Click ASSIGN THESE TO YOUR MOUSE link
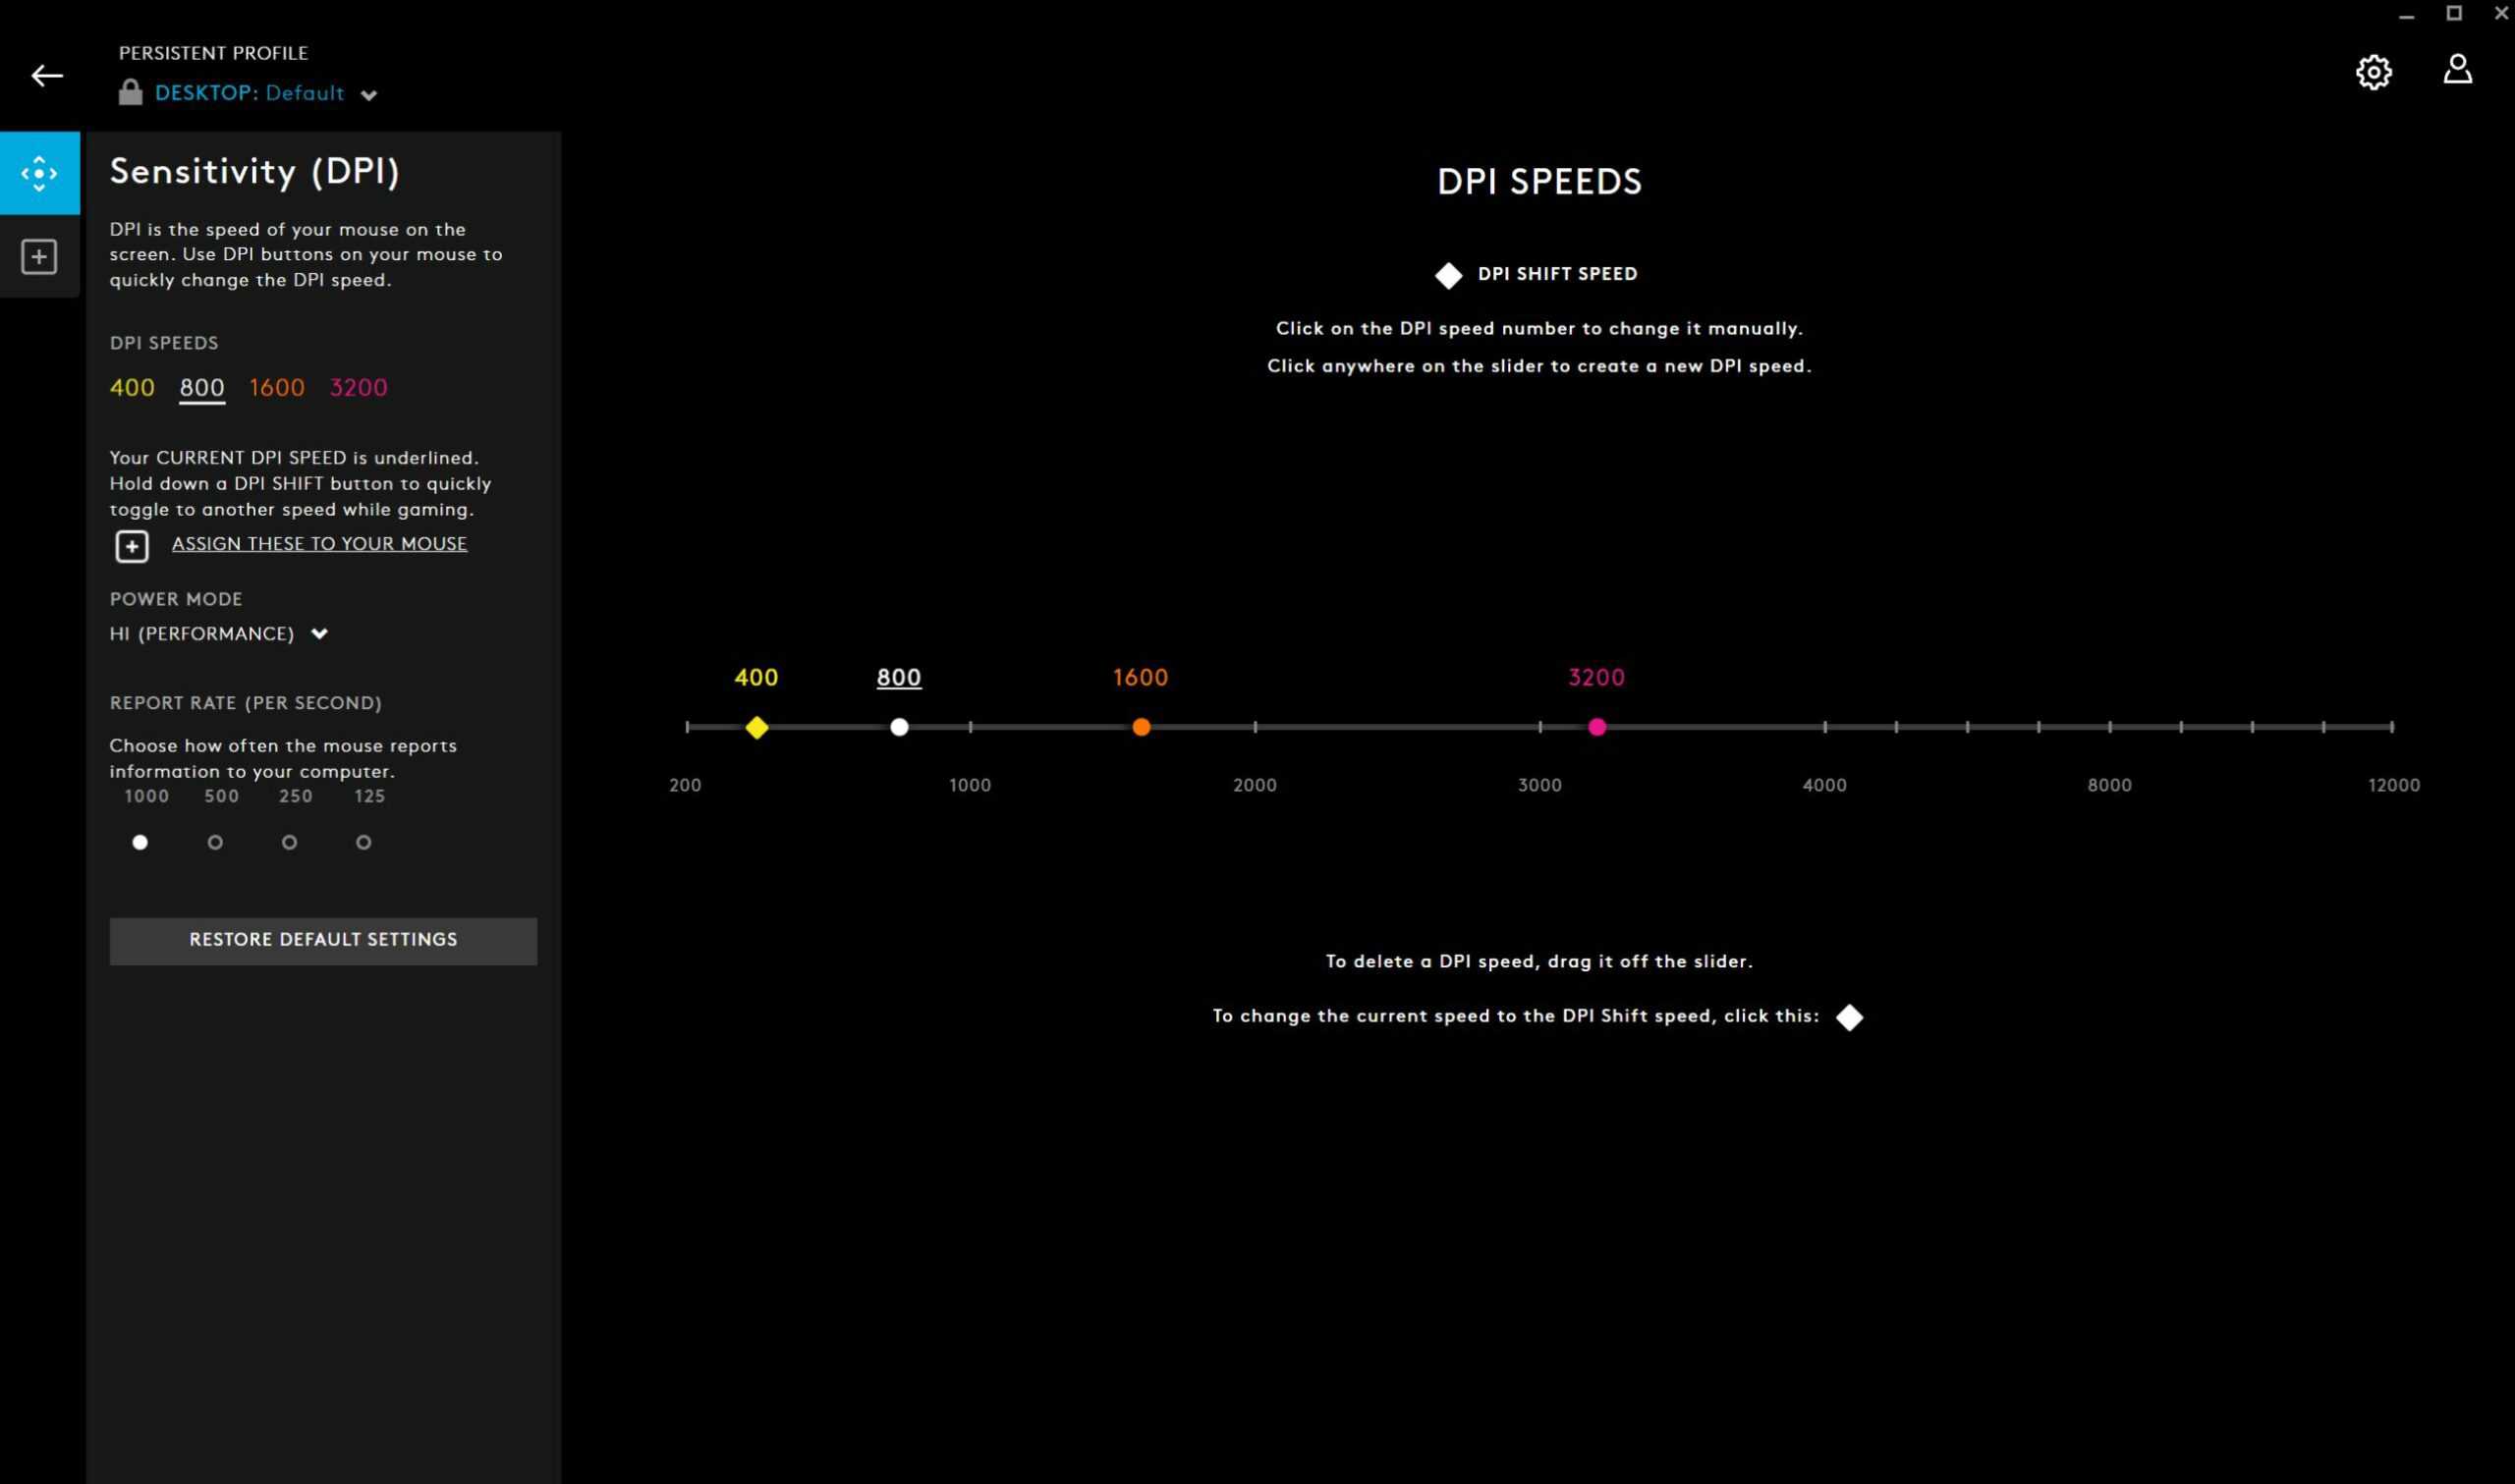This screenshot has width=2515, height=1484. click(319, 542)
